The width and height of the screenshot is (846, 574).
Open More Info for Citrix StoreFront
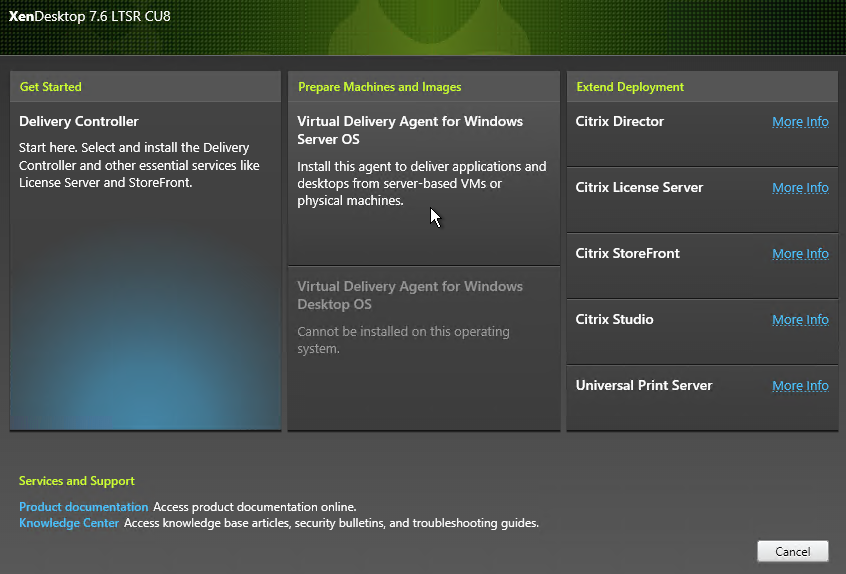click(800, 254)
